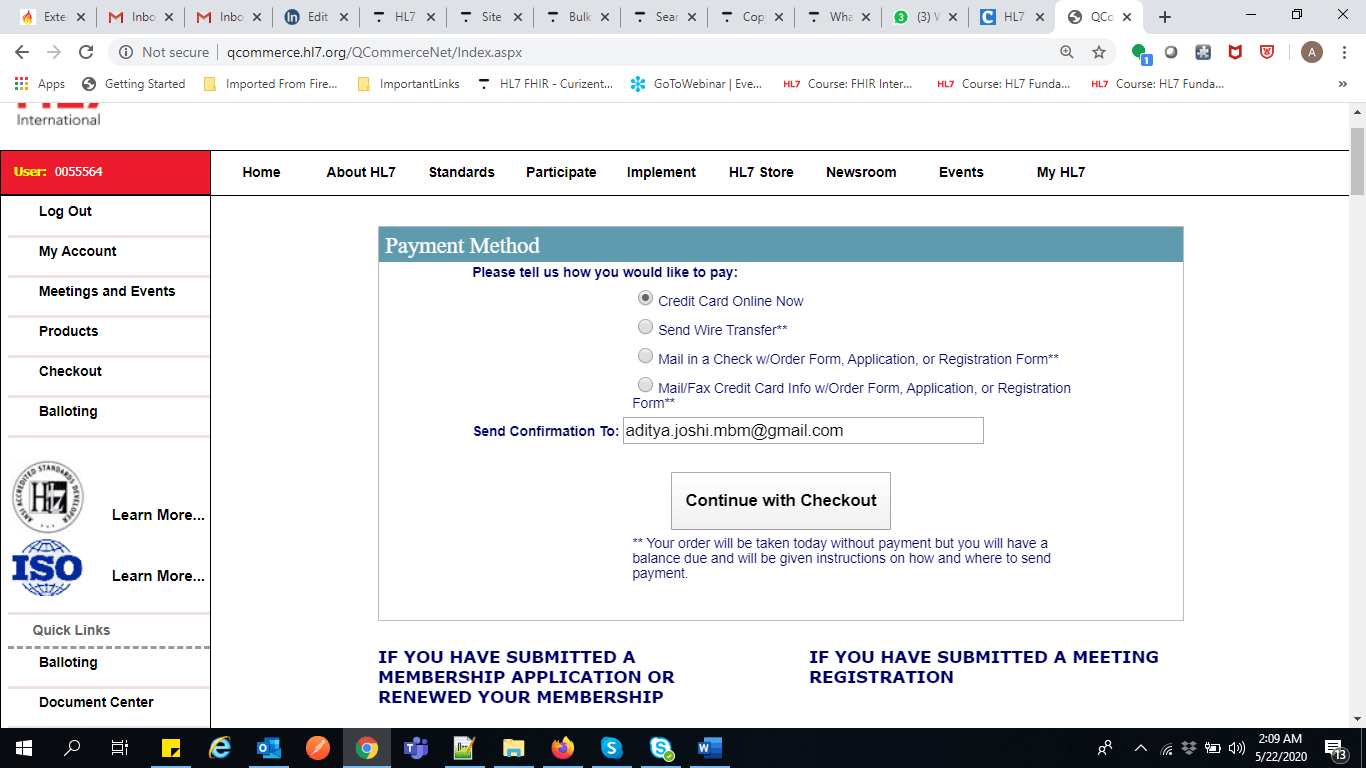Image resolution: width=1366 pixels, height=768 pixels.
Task: Open Standards menu item
Action: tap(462, 172)
